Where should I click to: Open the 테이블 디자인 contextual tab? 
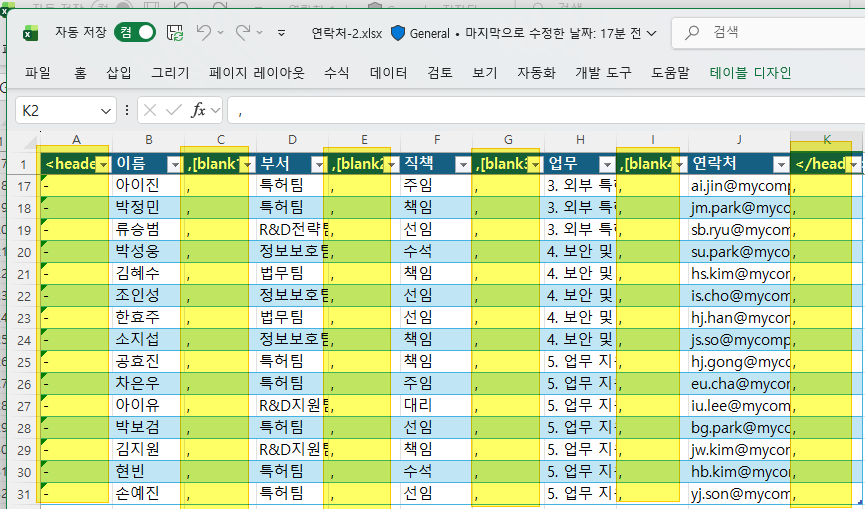(750, 73)
